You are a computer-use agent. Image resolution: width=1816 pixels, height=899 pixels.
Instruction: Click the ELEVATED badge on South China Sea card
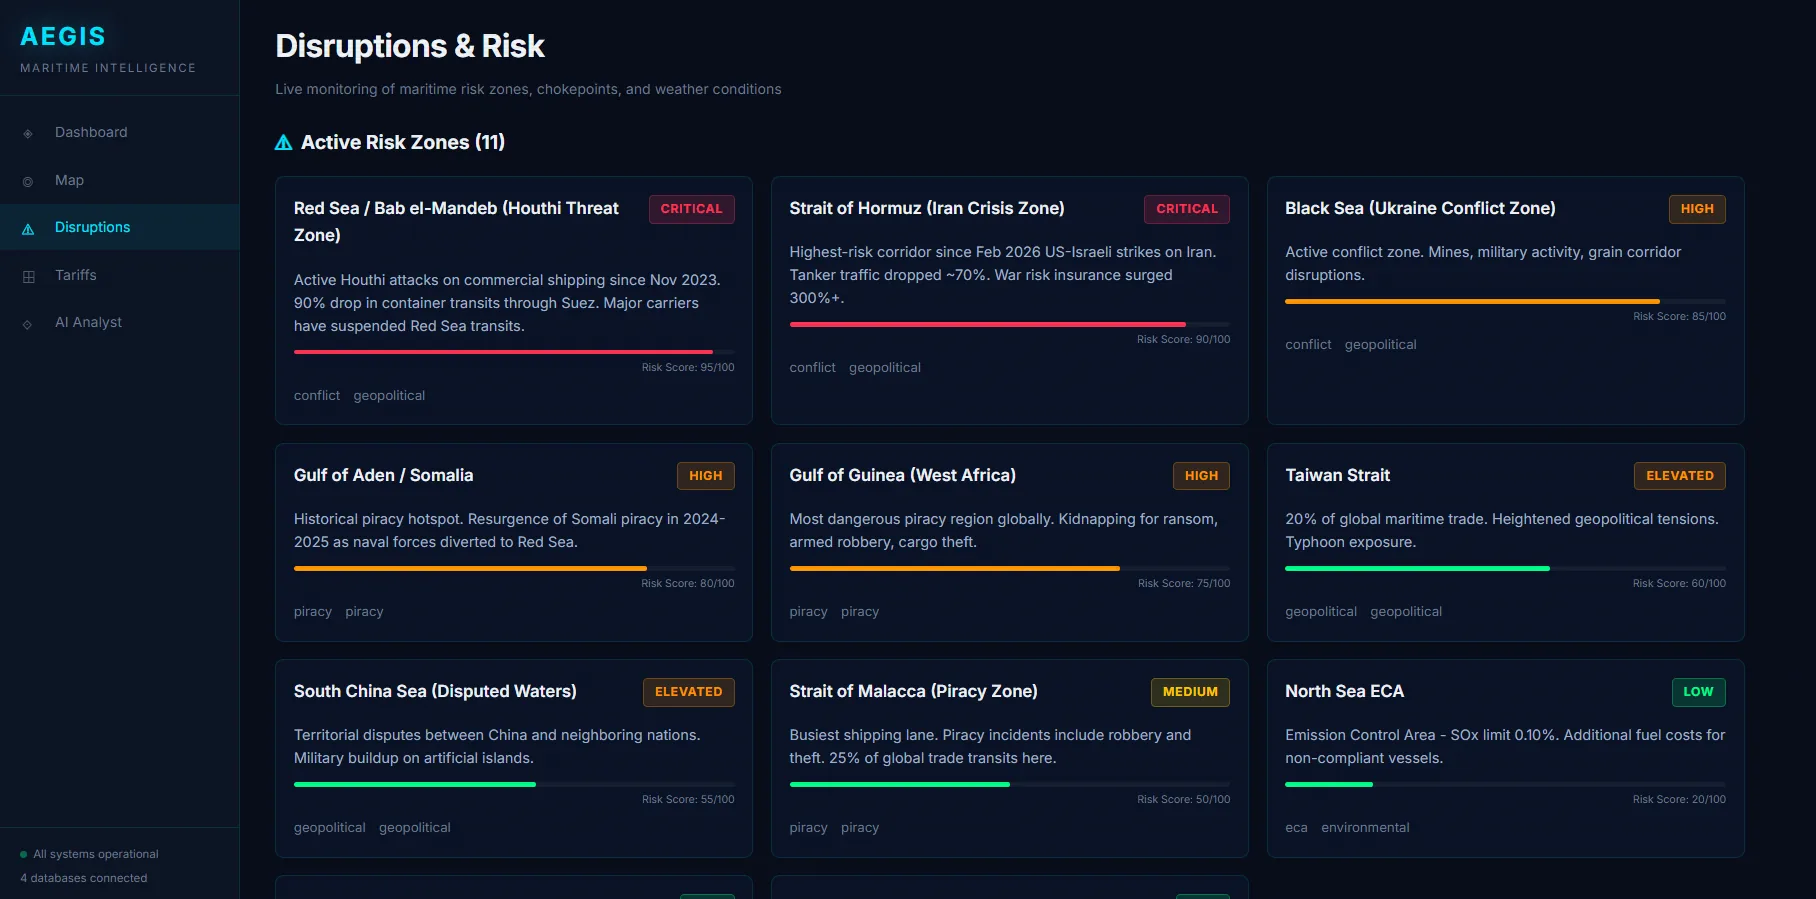pos(689,692)
